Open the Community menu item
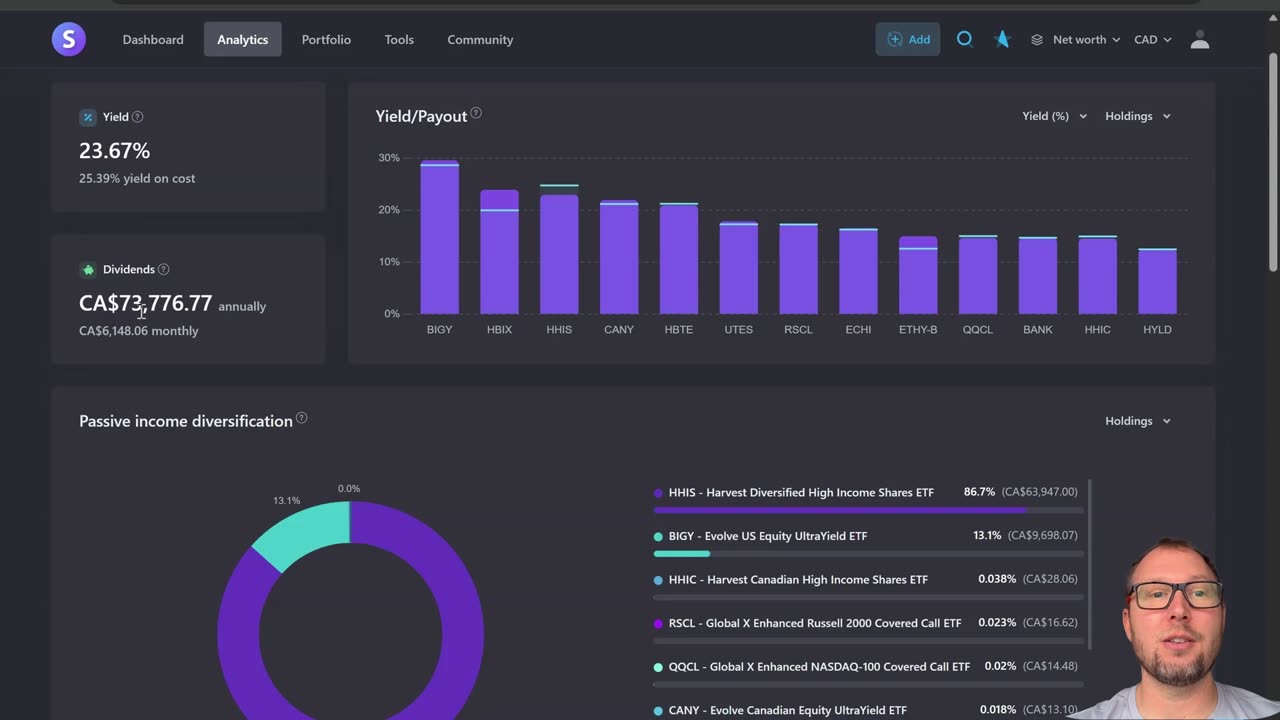This screenshot has height=720, width=1280. click(480, 40)
